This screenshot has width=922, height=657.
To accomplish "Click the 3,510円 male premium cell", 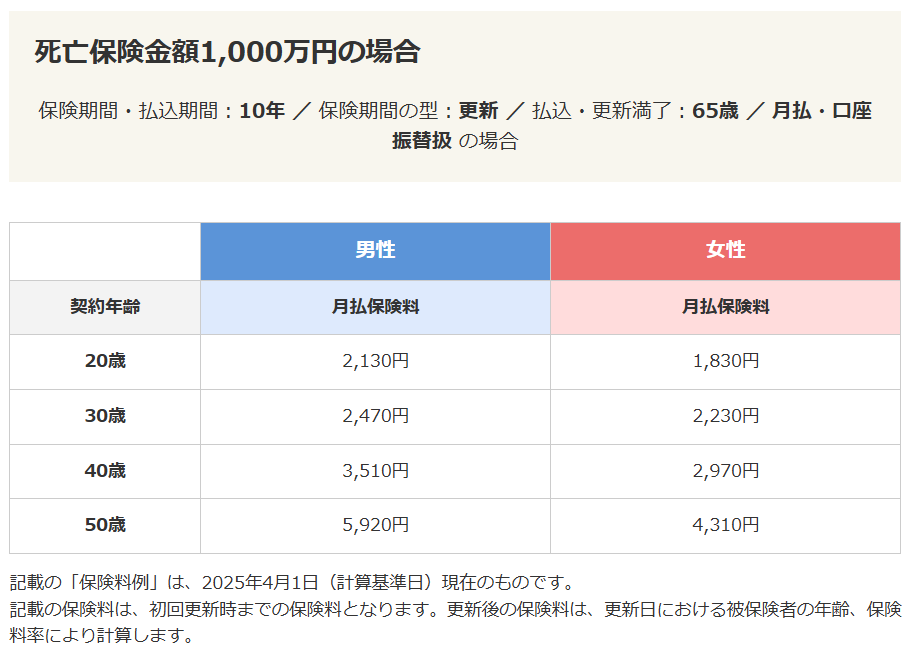I will click(375, 470).
